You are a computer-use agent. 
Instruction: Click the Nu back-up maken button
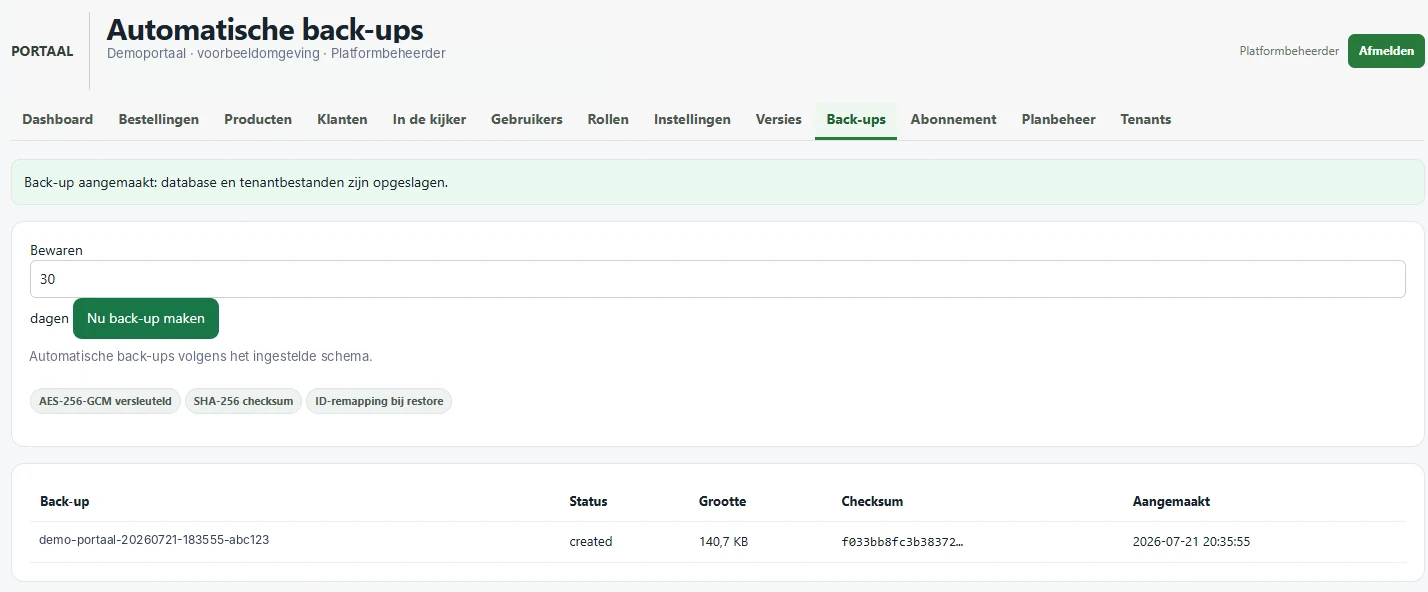pyautogui.click(x=146, y=319)
